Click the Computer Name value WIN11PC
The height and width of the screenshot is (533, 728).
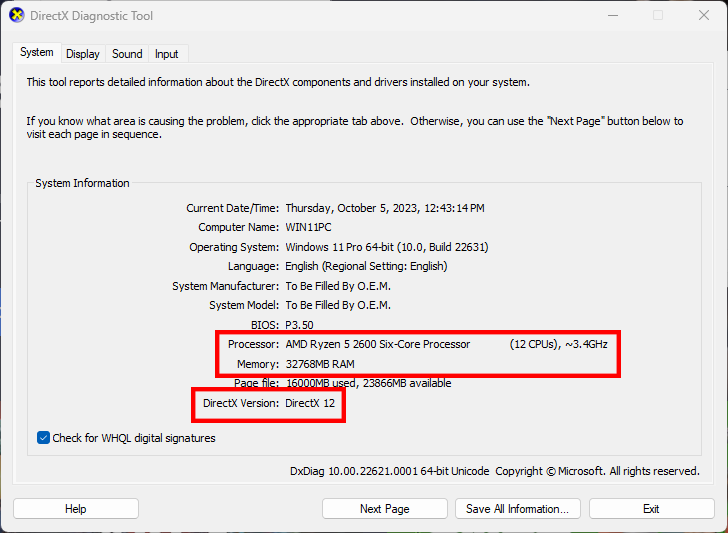(x=308, y=228)
